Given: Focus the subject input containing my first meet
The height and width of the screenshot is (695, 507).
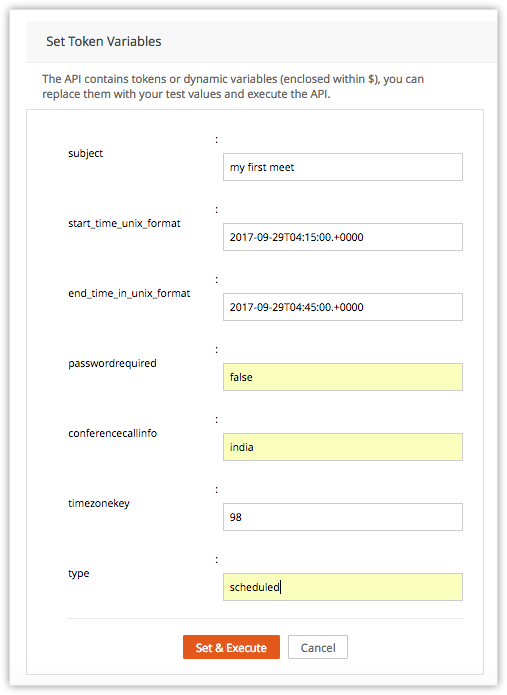Looking at the screenshot, I should click(343, 167).
